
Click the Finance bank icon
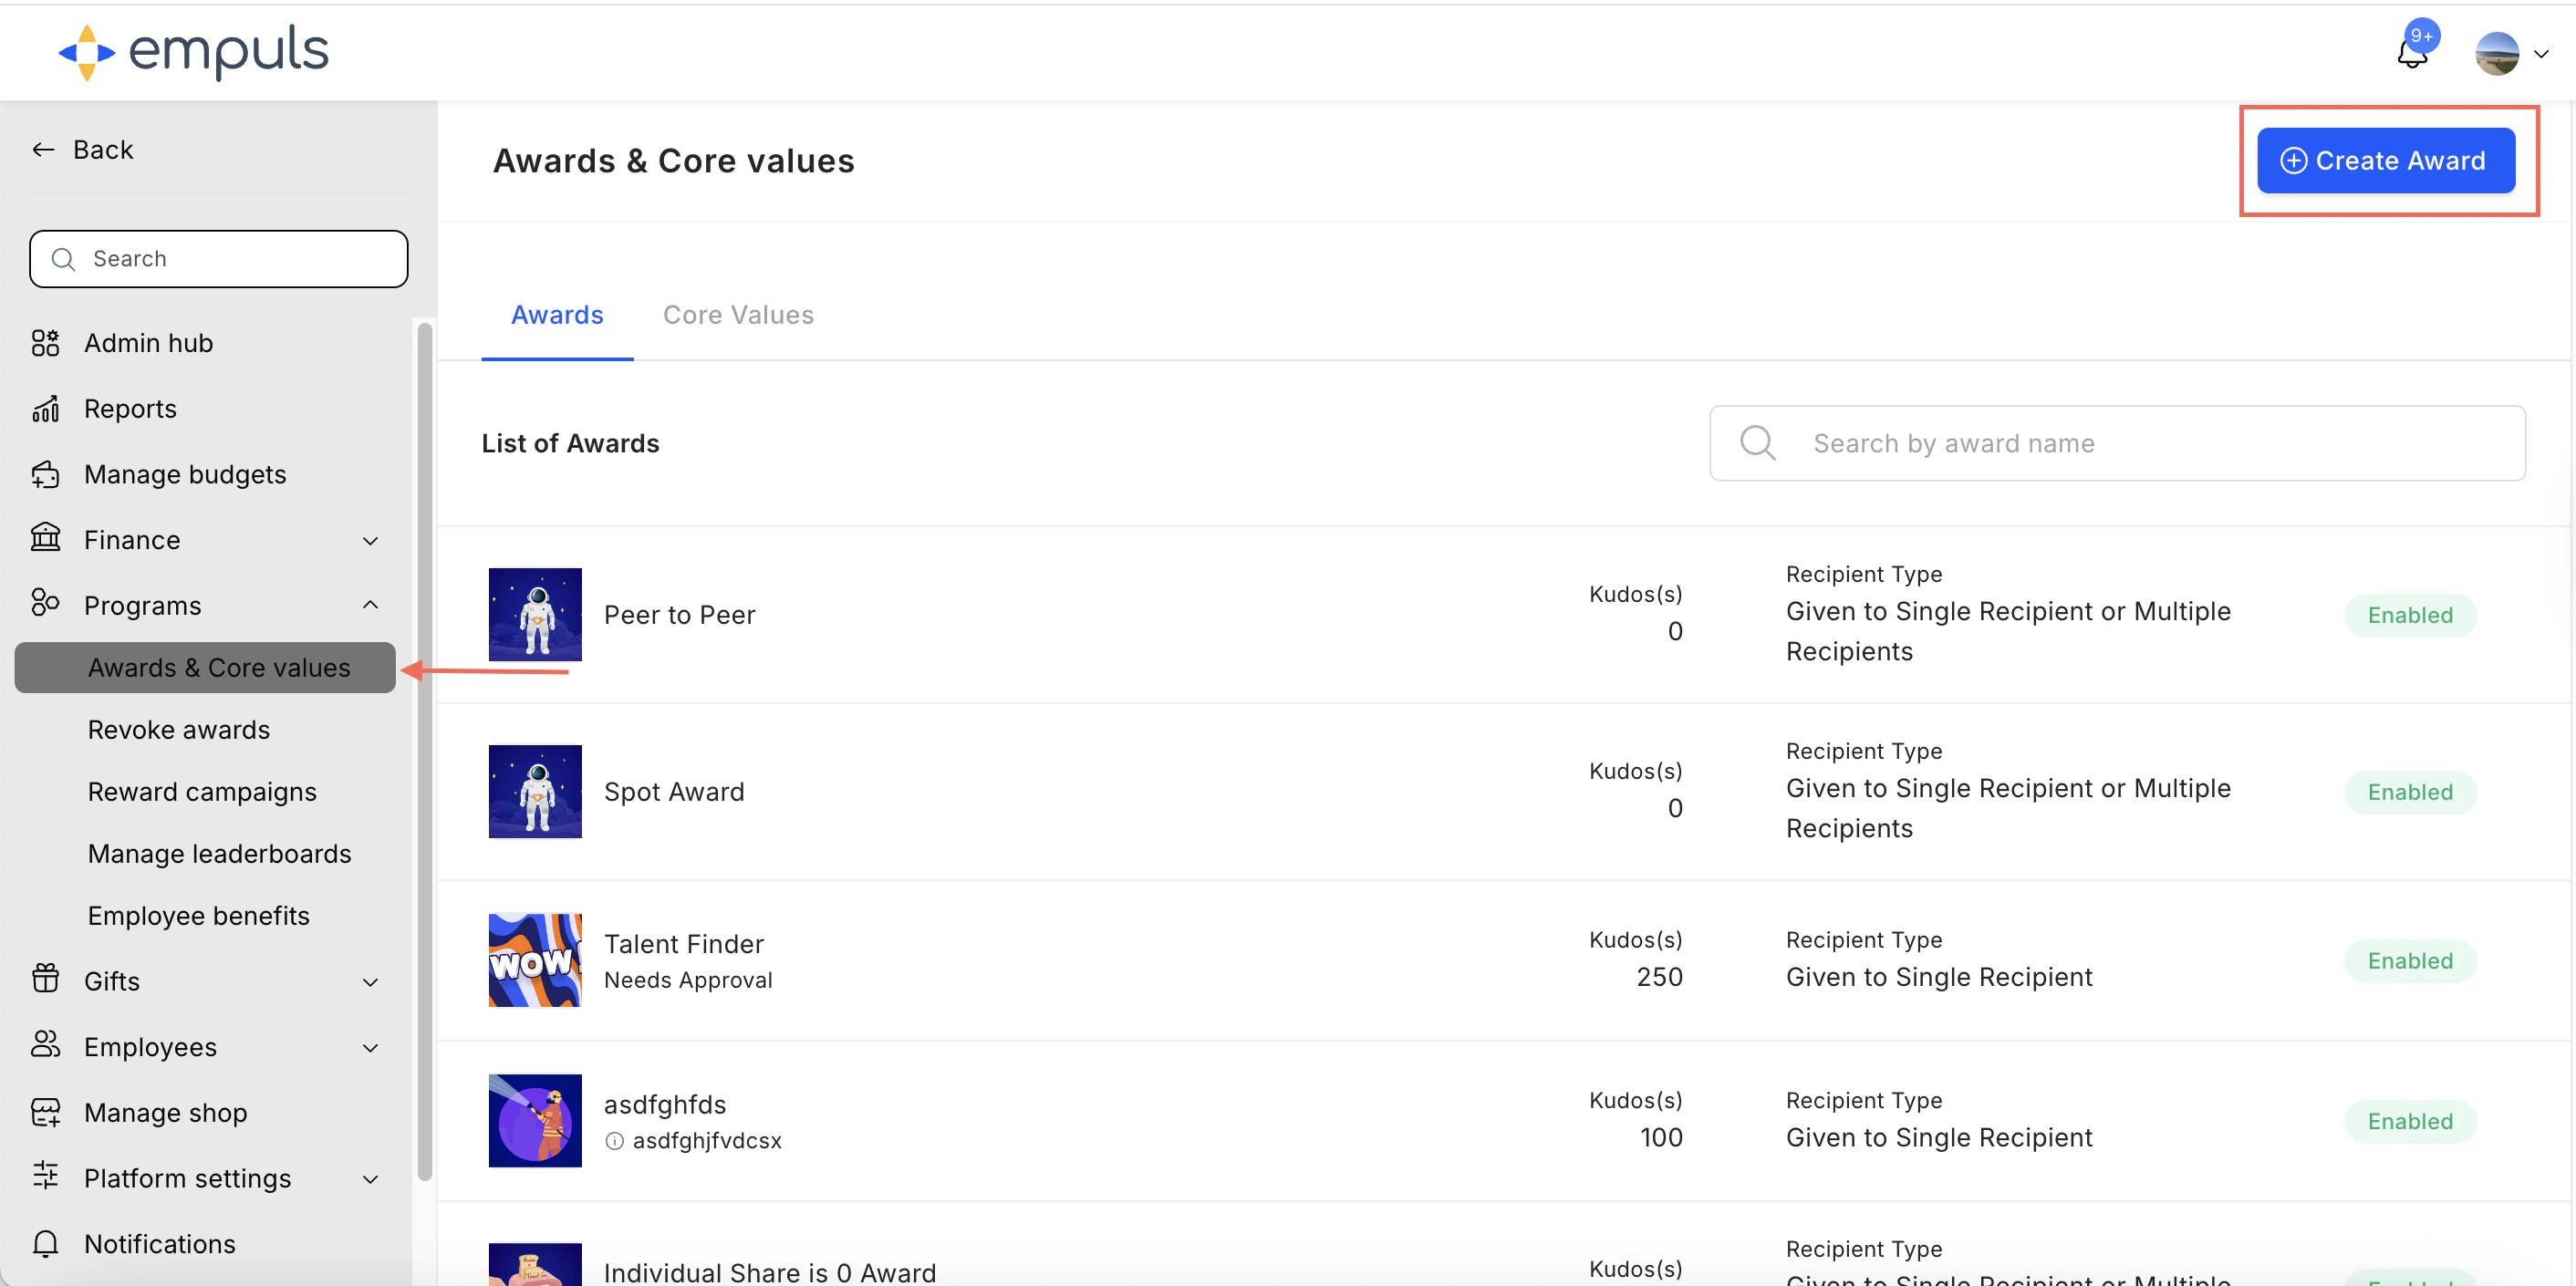pos(45,538)
